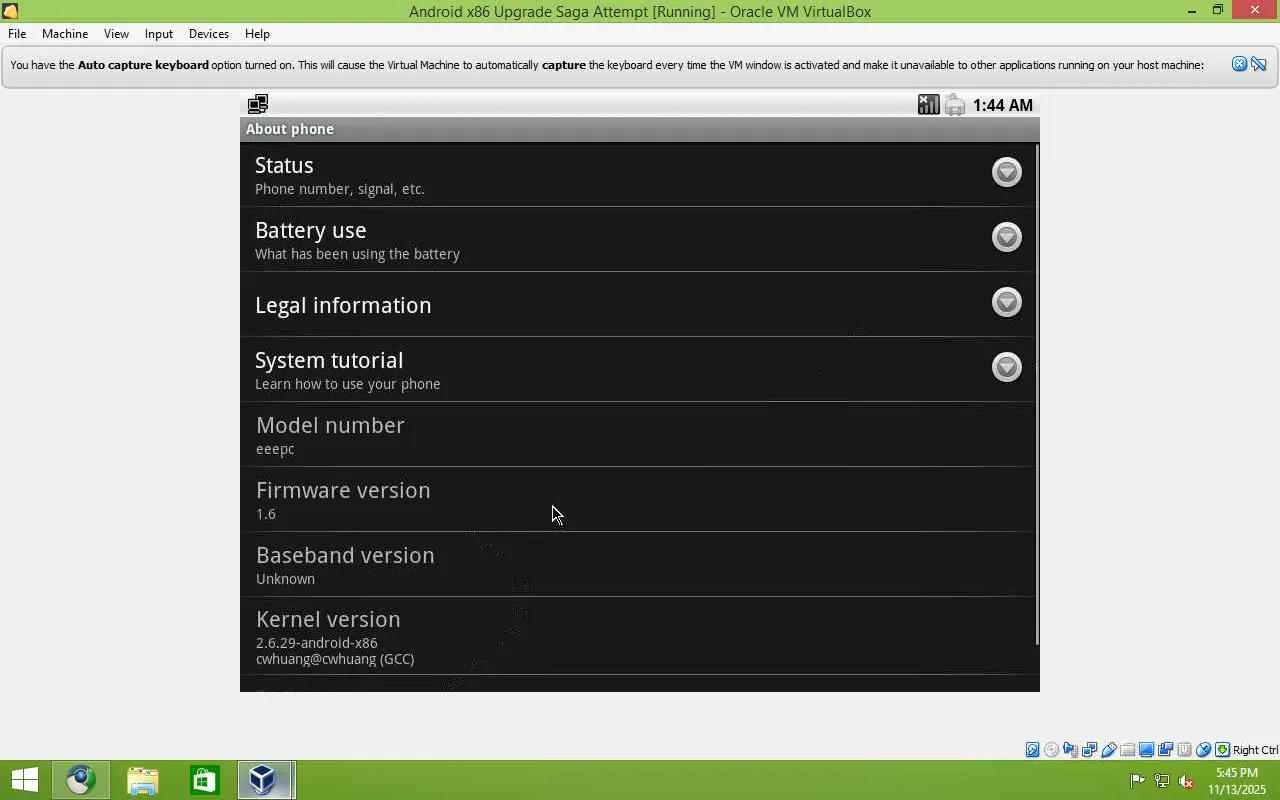Click the hard disk activity indicator icon

(x=1032, y=750)
